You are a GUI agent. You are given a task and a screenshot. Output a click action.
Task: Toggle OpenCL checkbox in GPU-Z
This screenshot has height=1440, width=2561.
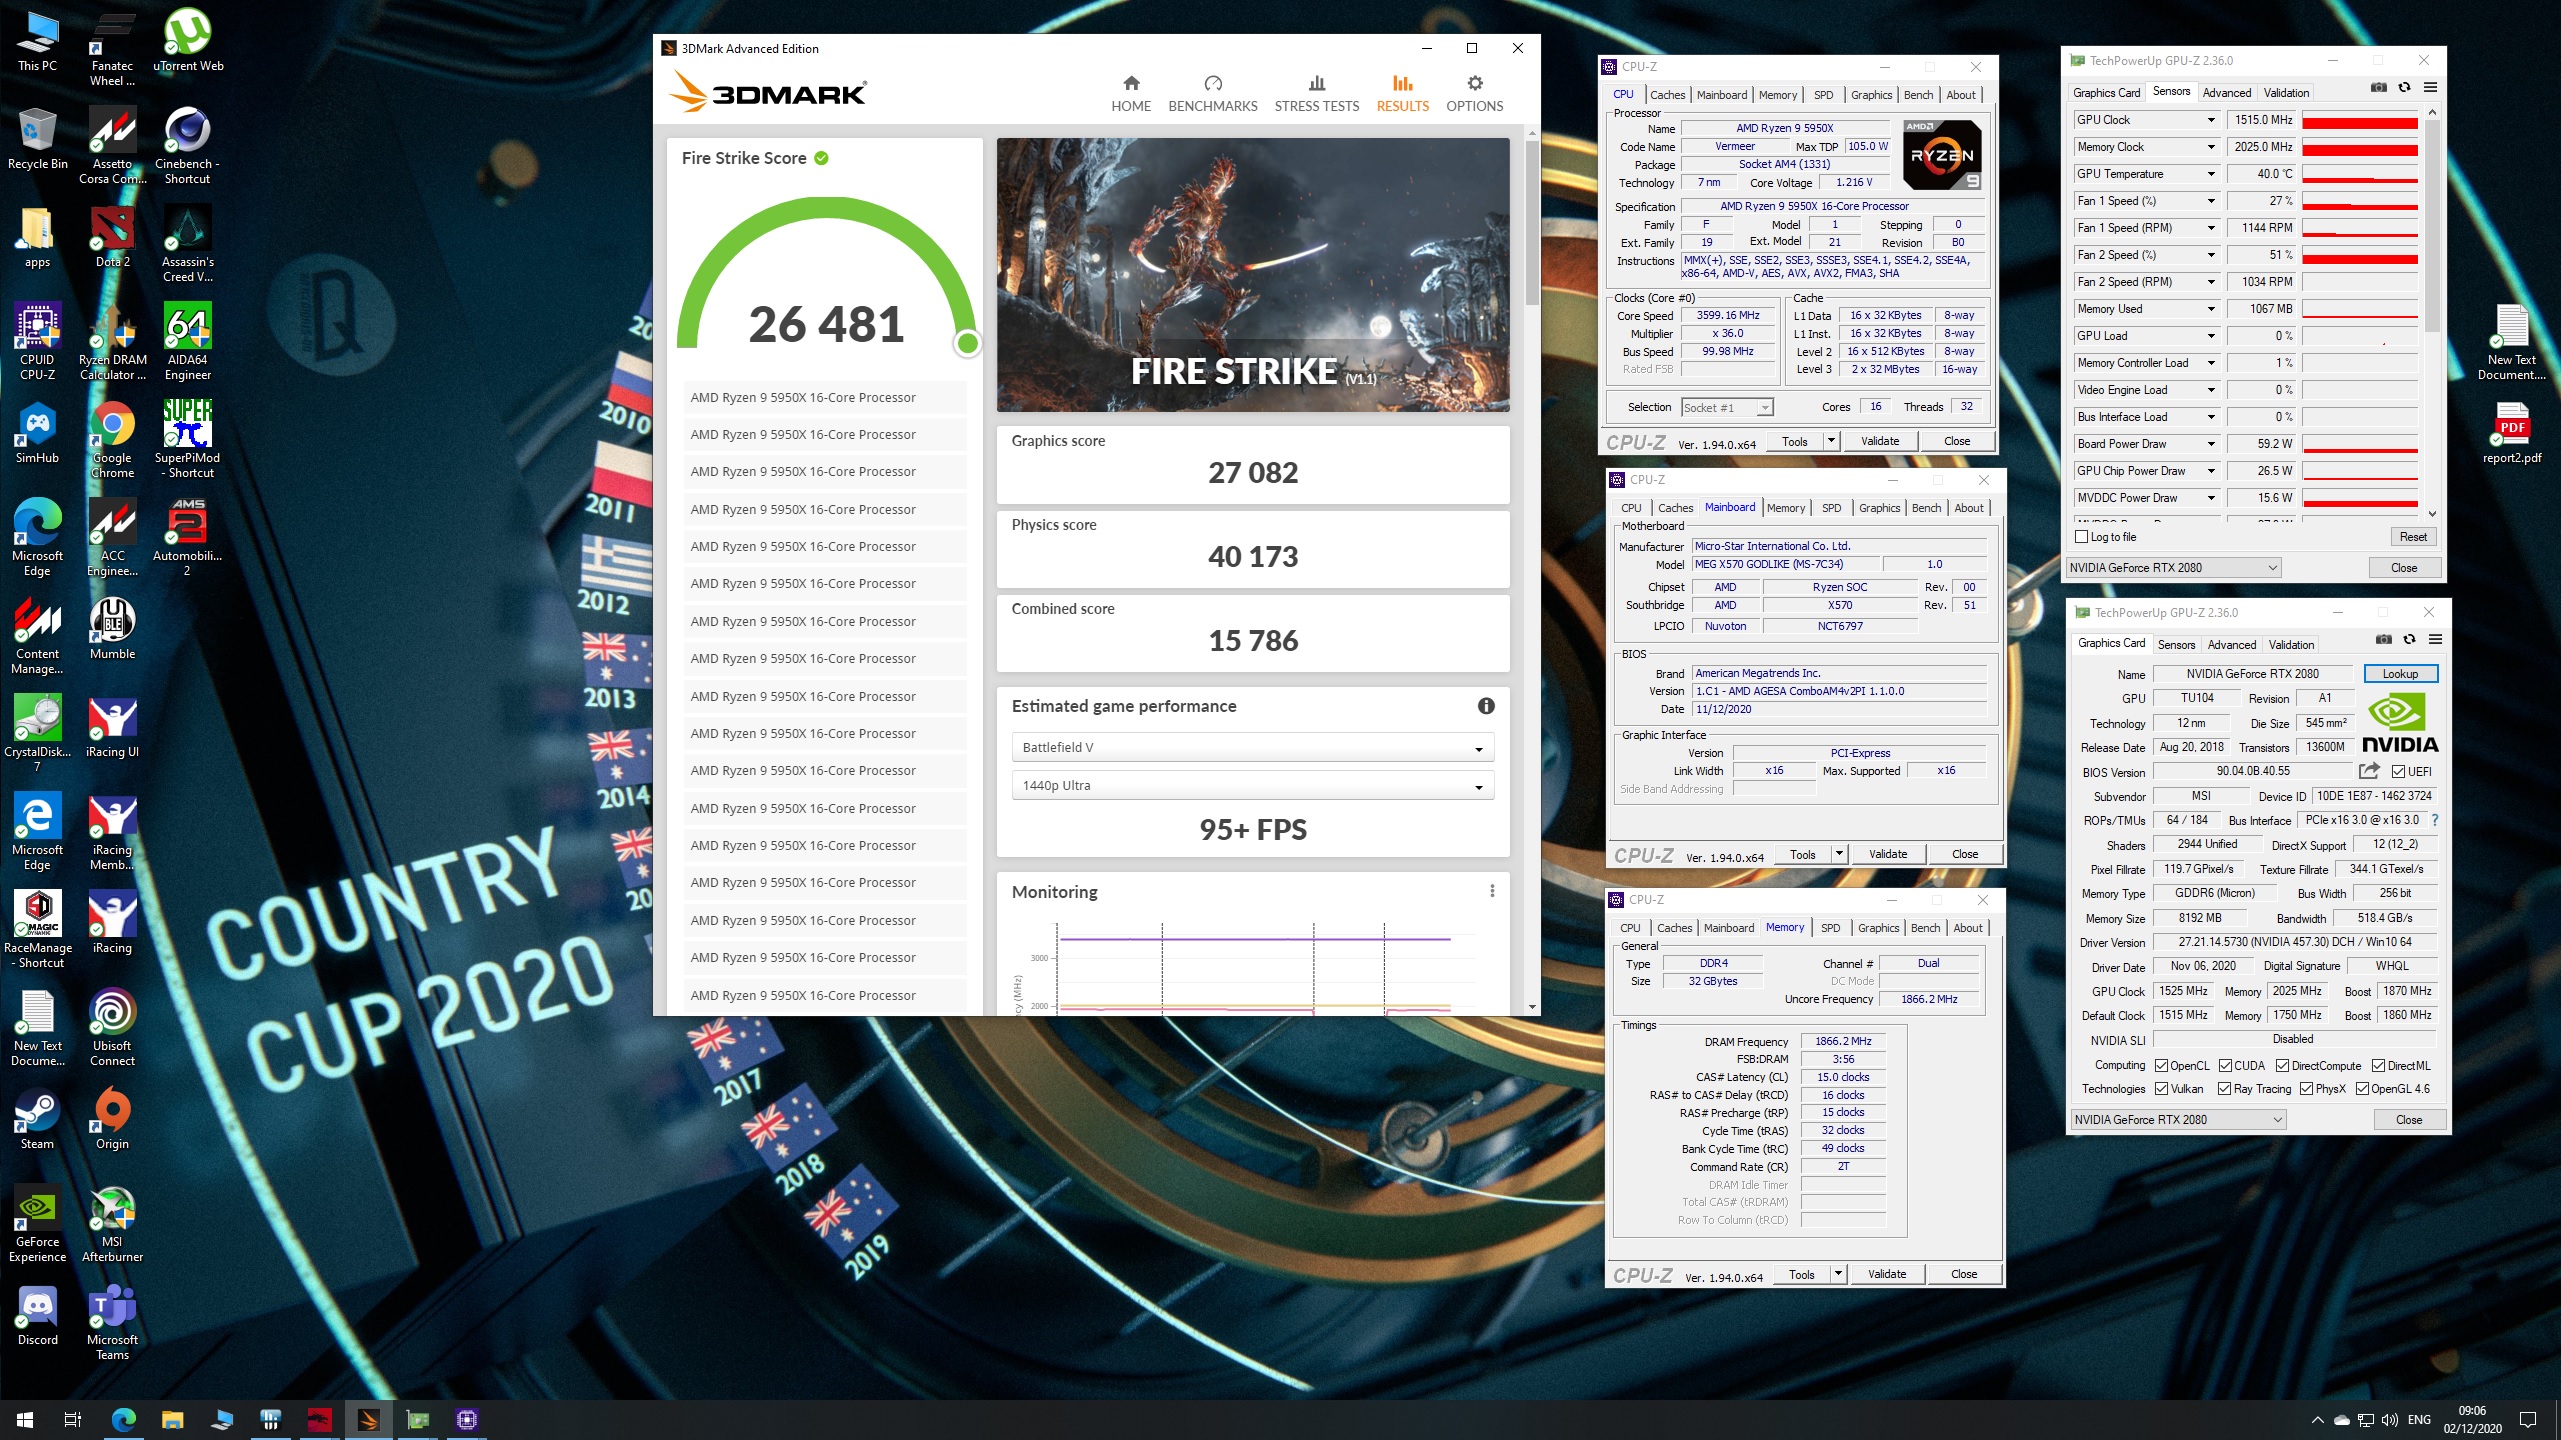tap(2161, 1065)
